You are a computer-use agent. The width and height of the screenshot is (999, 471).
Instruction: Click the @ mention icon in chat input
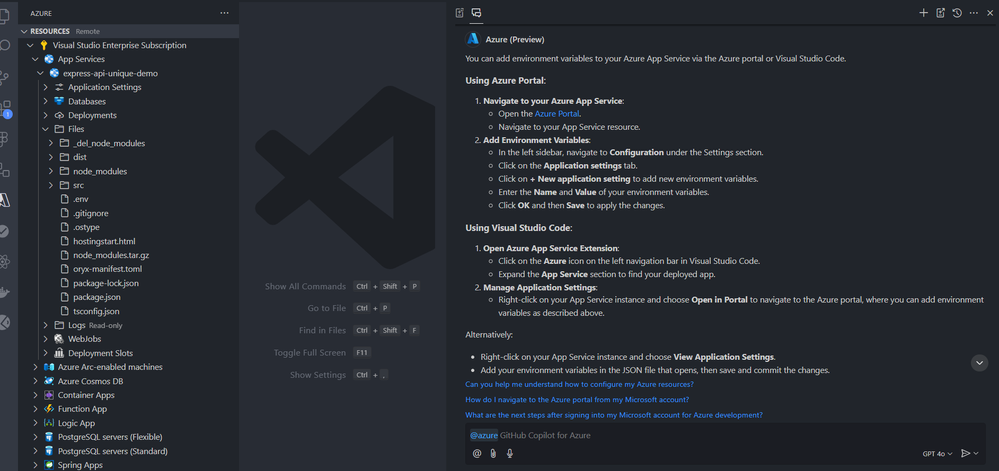point(477,453)
